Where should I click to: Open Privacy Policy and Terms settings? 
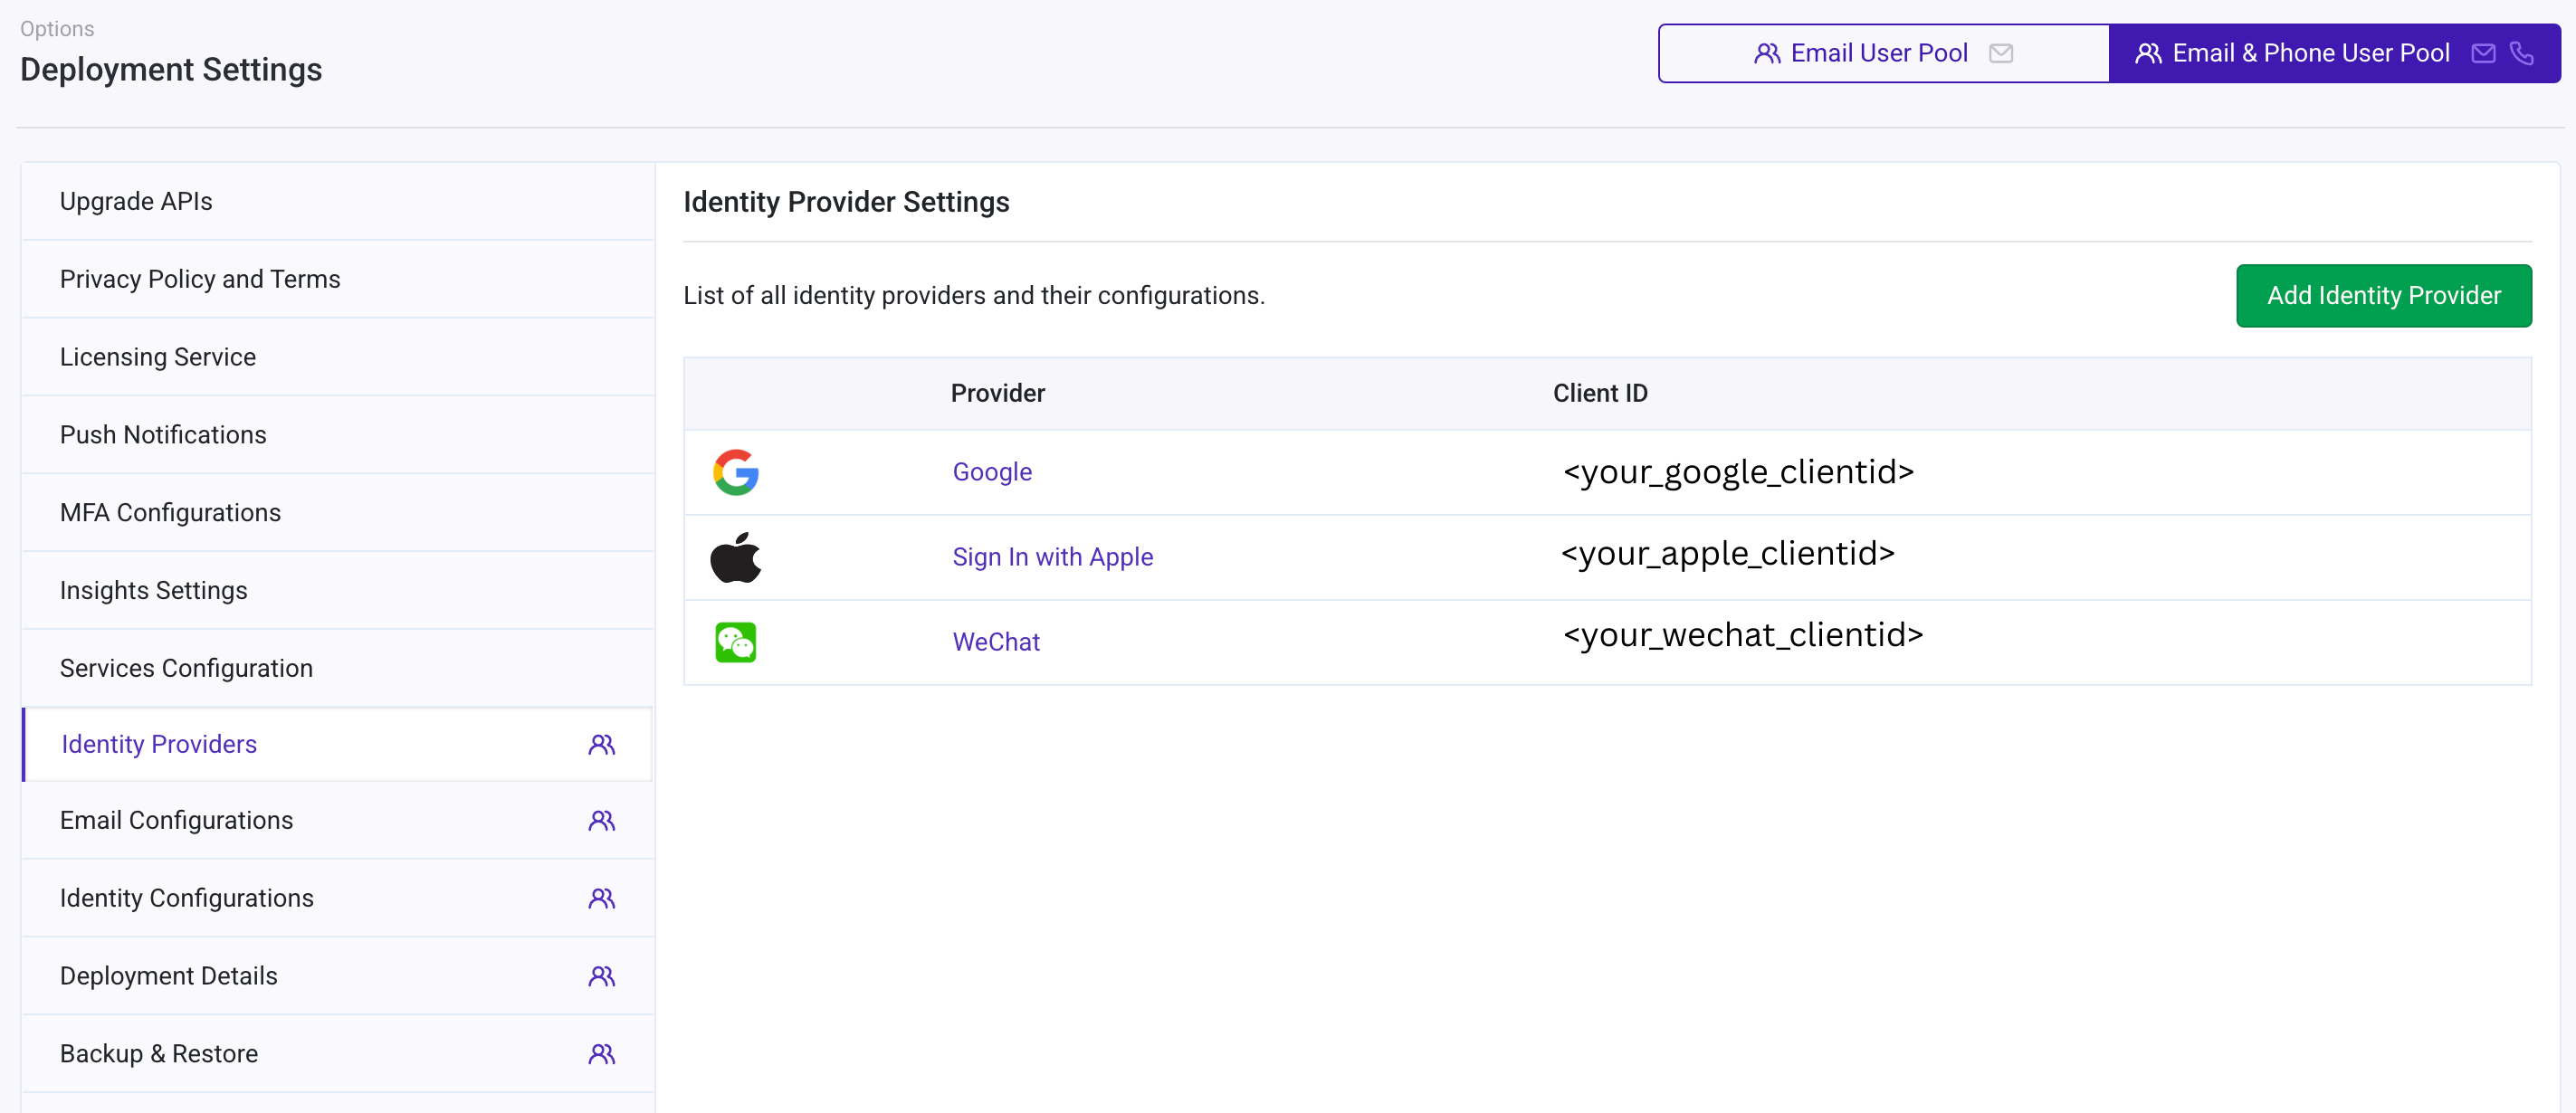(199, 279)
